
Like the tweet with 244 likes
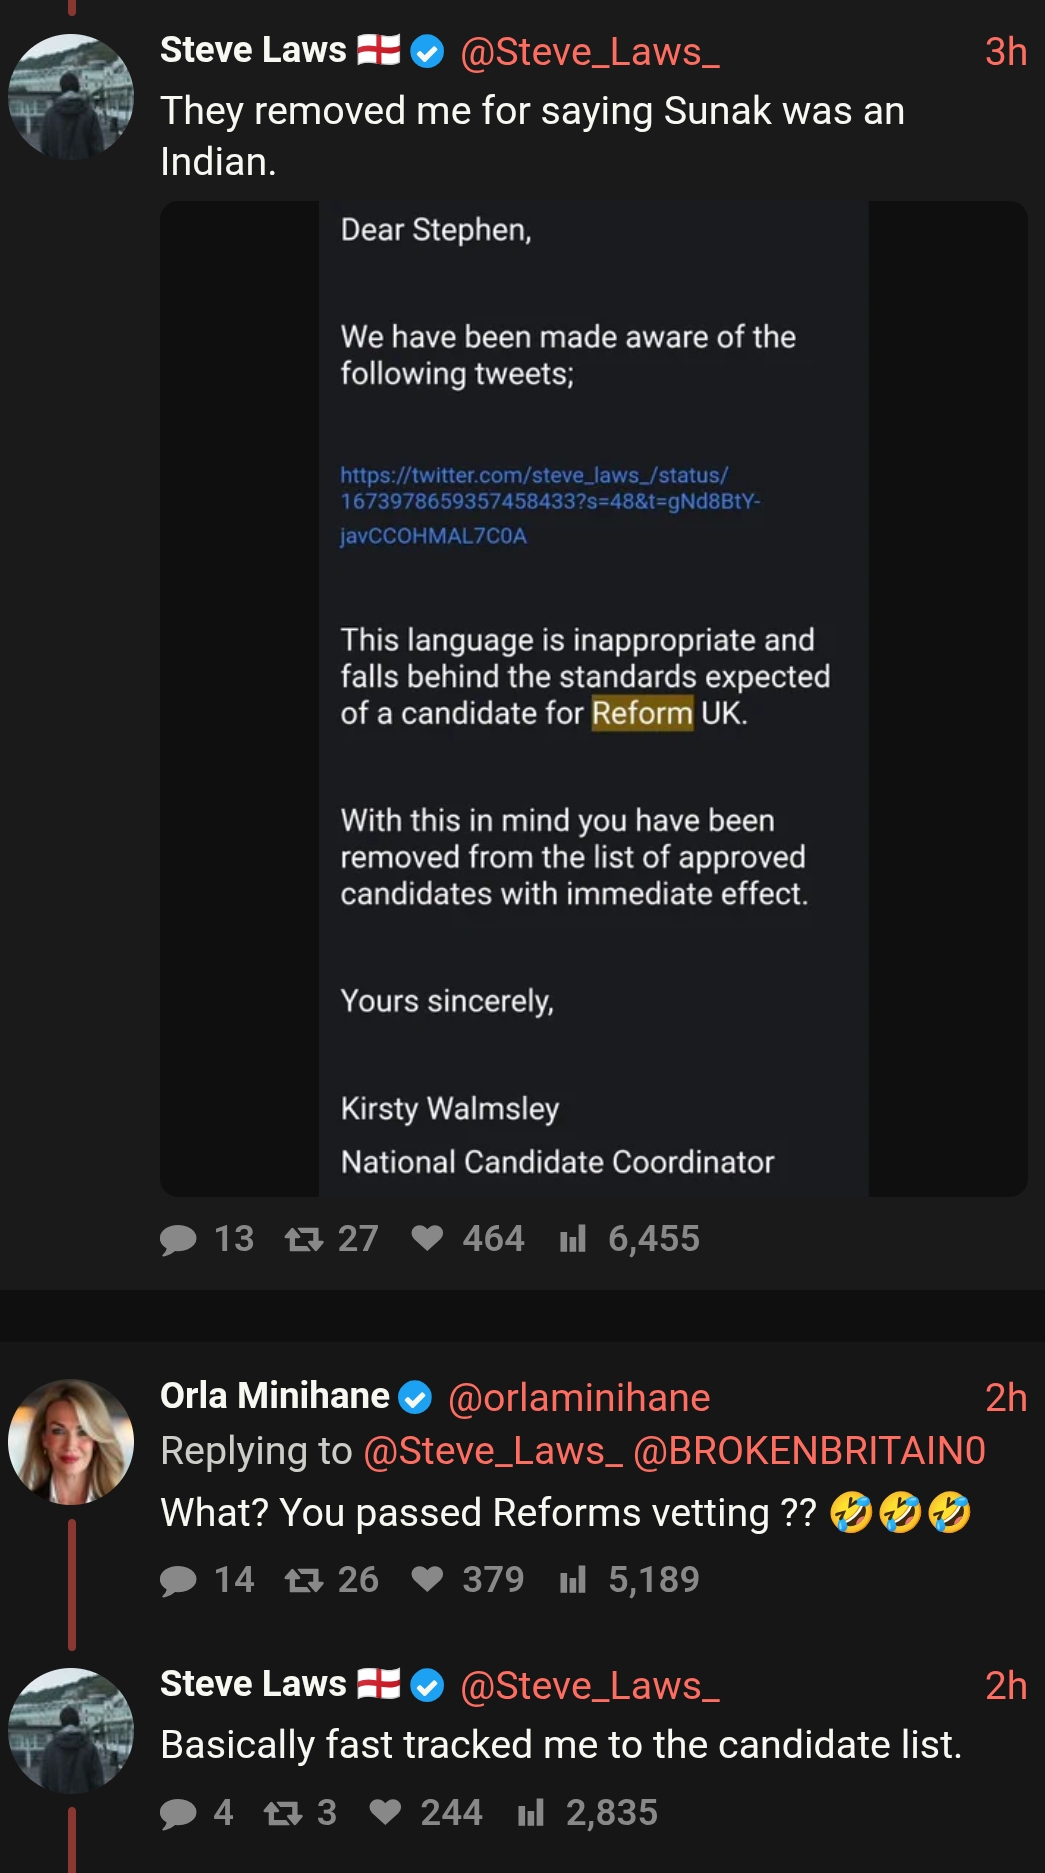[x=385, y=1812]
